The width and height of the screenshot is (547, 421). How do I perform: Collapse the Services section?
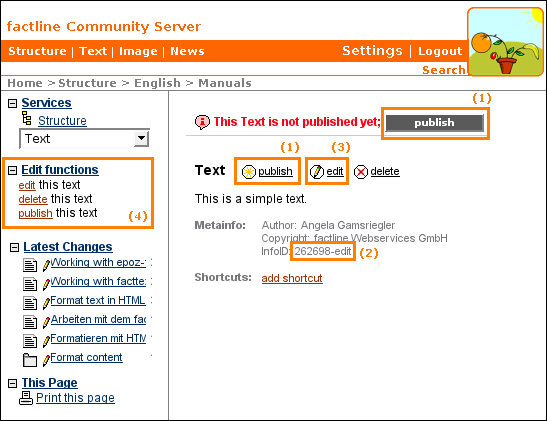tap(13, 104)
